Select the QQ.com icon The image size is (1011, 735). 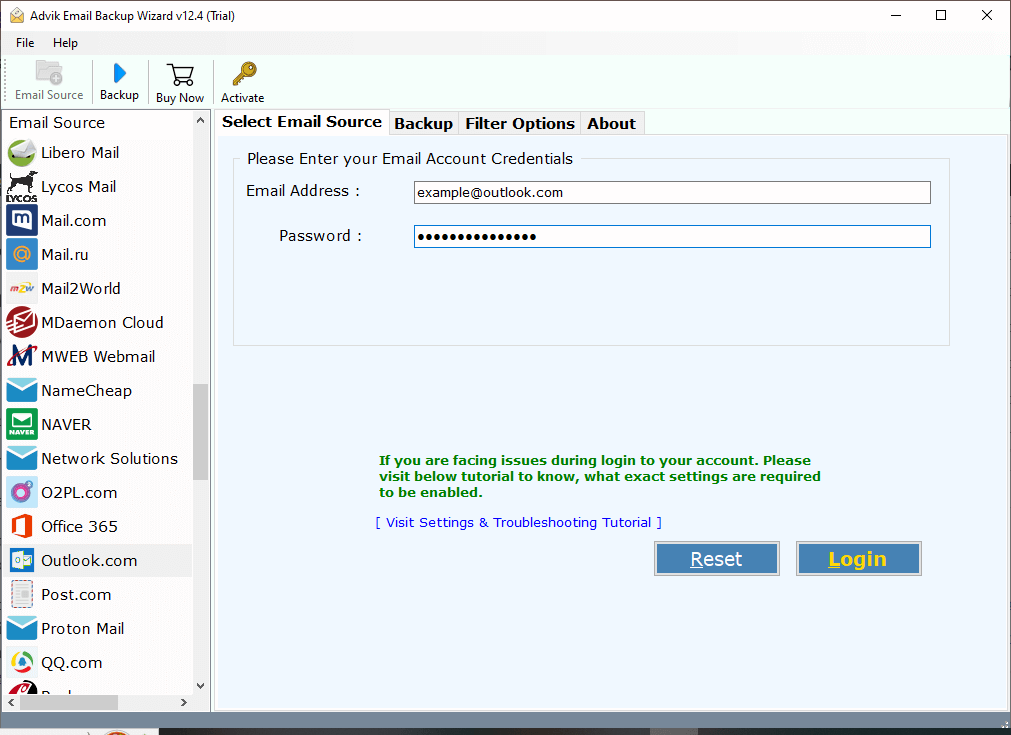[22, 662]
